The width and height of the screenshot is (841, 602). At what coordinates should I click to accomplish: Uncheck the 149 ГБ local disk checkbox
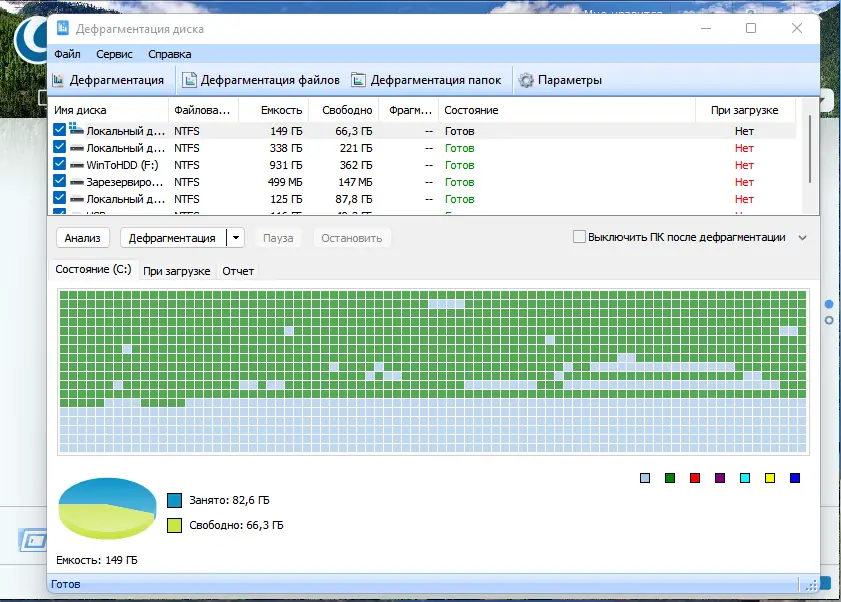60,129
